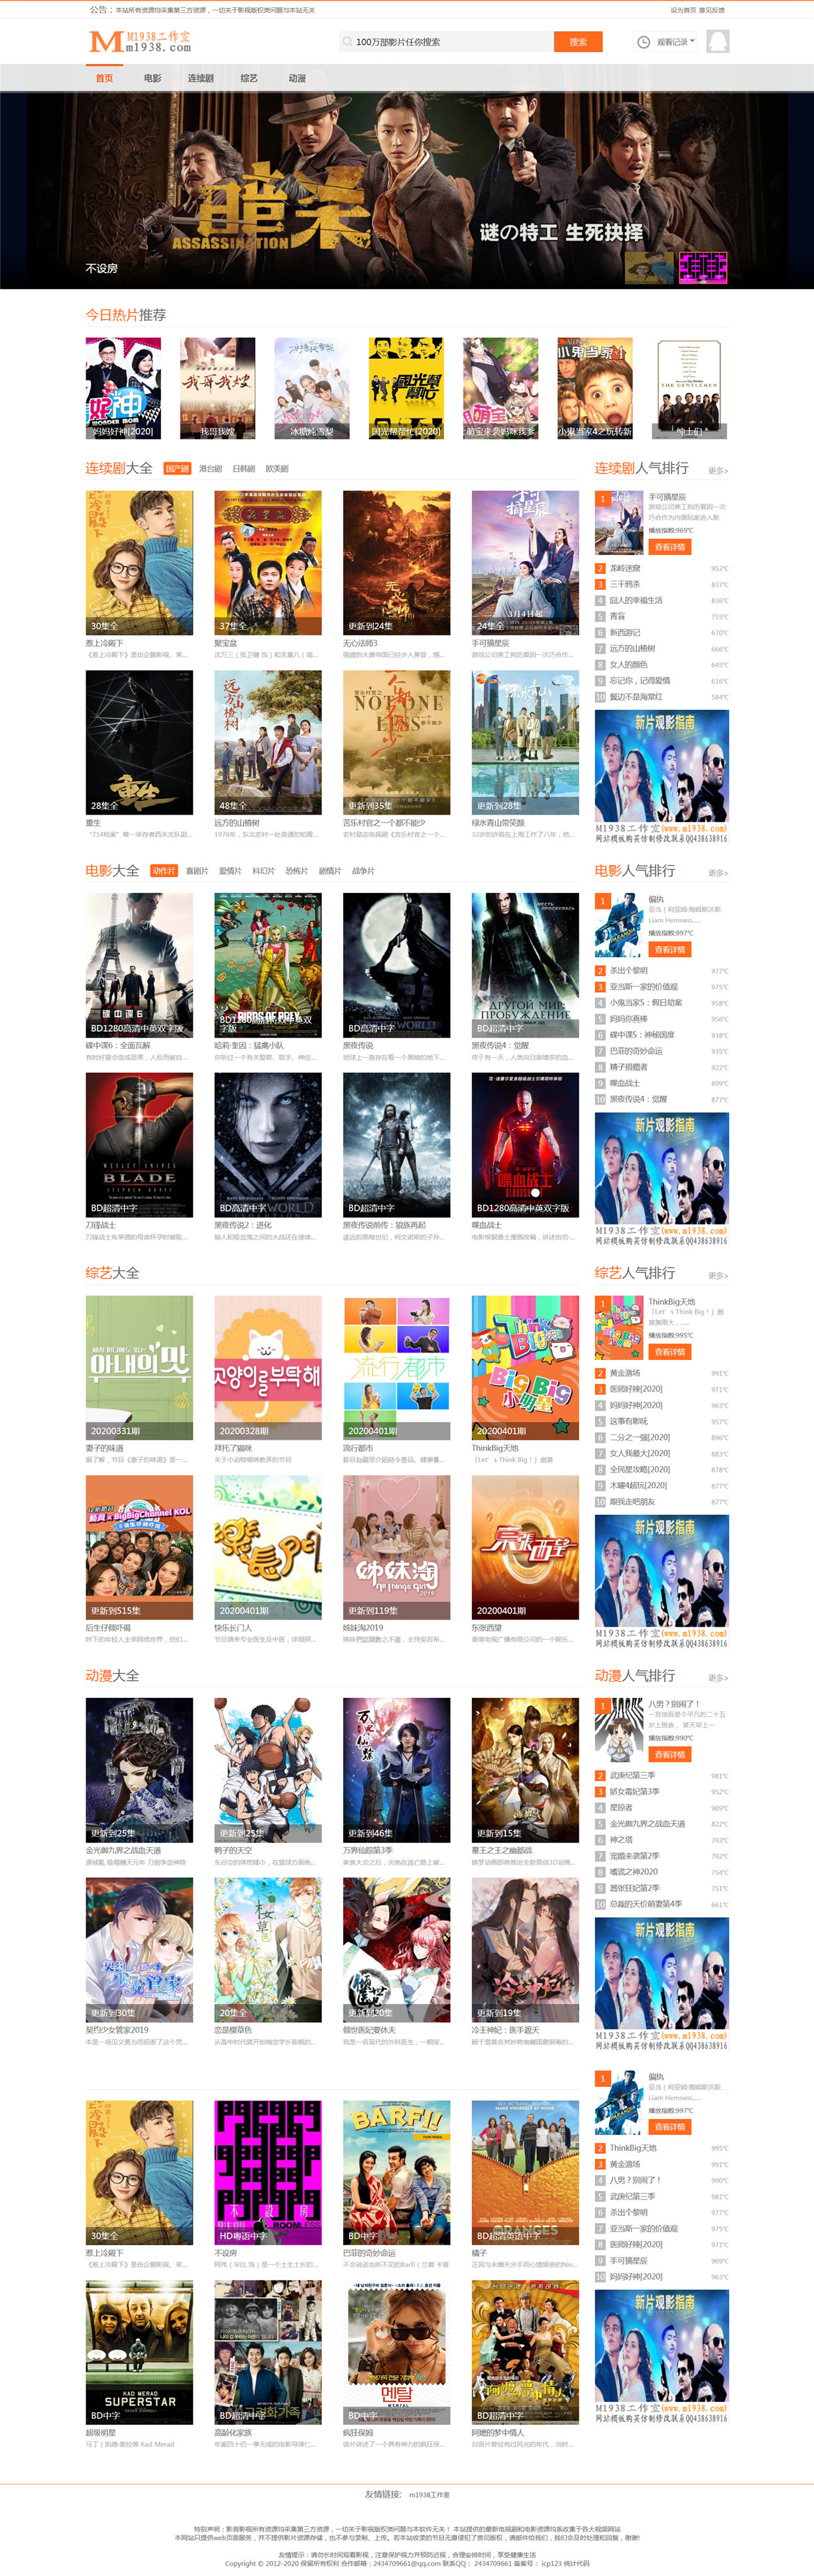Click the clock icon beside 观看记录
This screenshot has height=2576, width=814.
point(644,42)
